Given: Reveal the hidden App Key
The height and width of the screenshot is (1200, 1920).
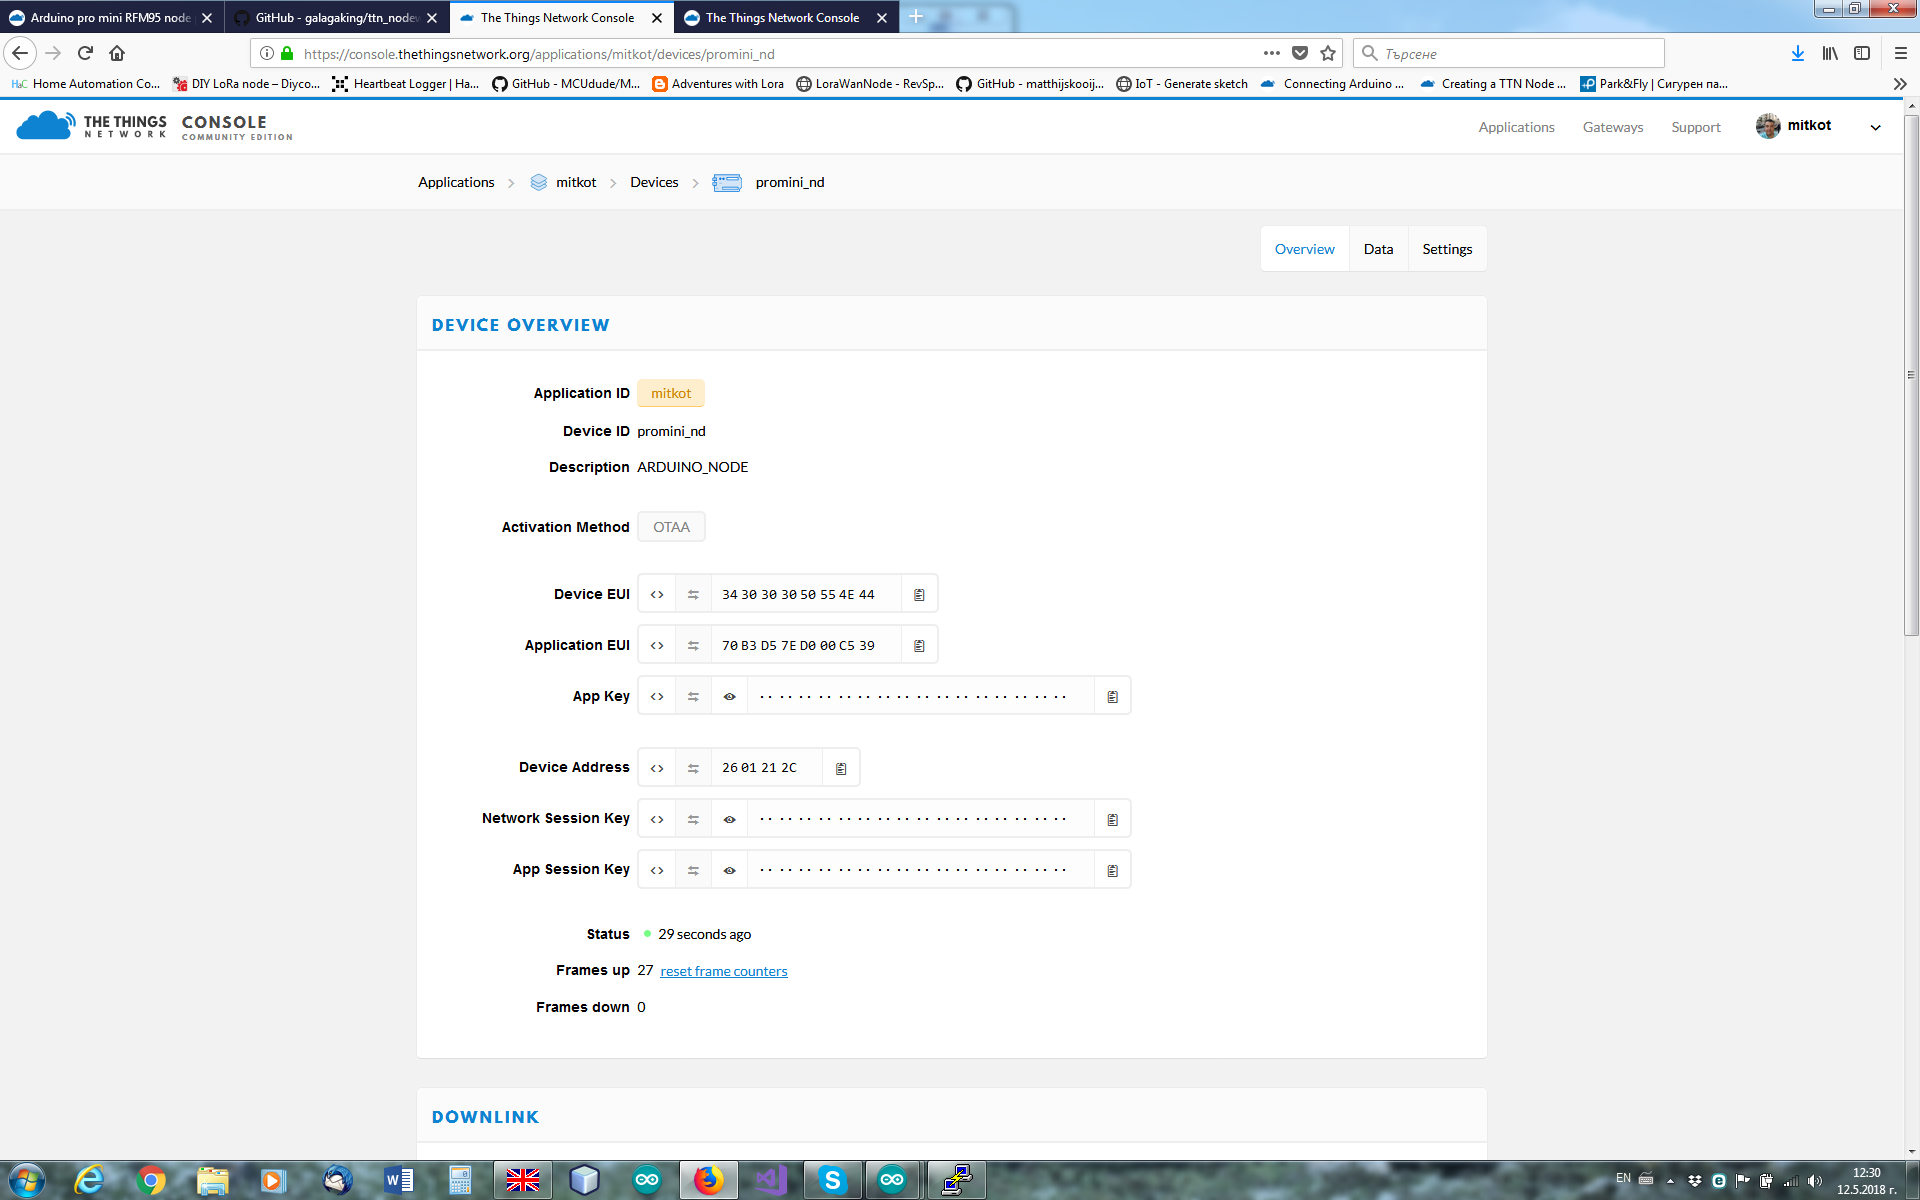Looking at the screenshot, I should [730, 696].
